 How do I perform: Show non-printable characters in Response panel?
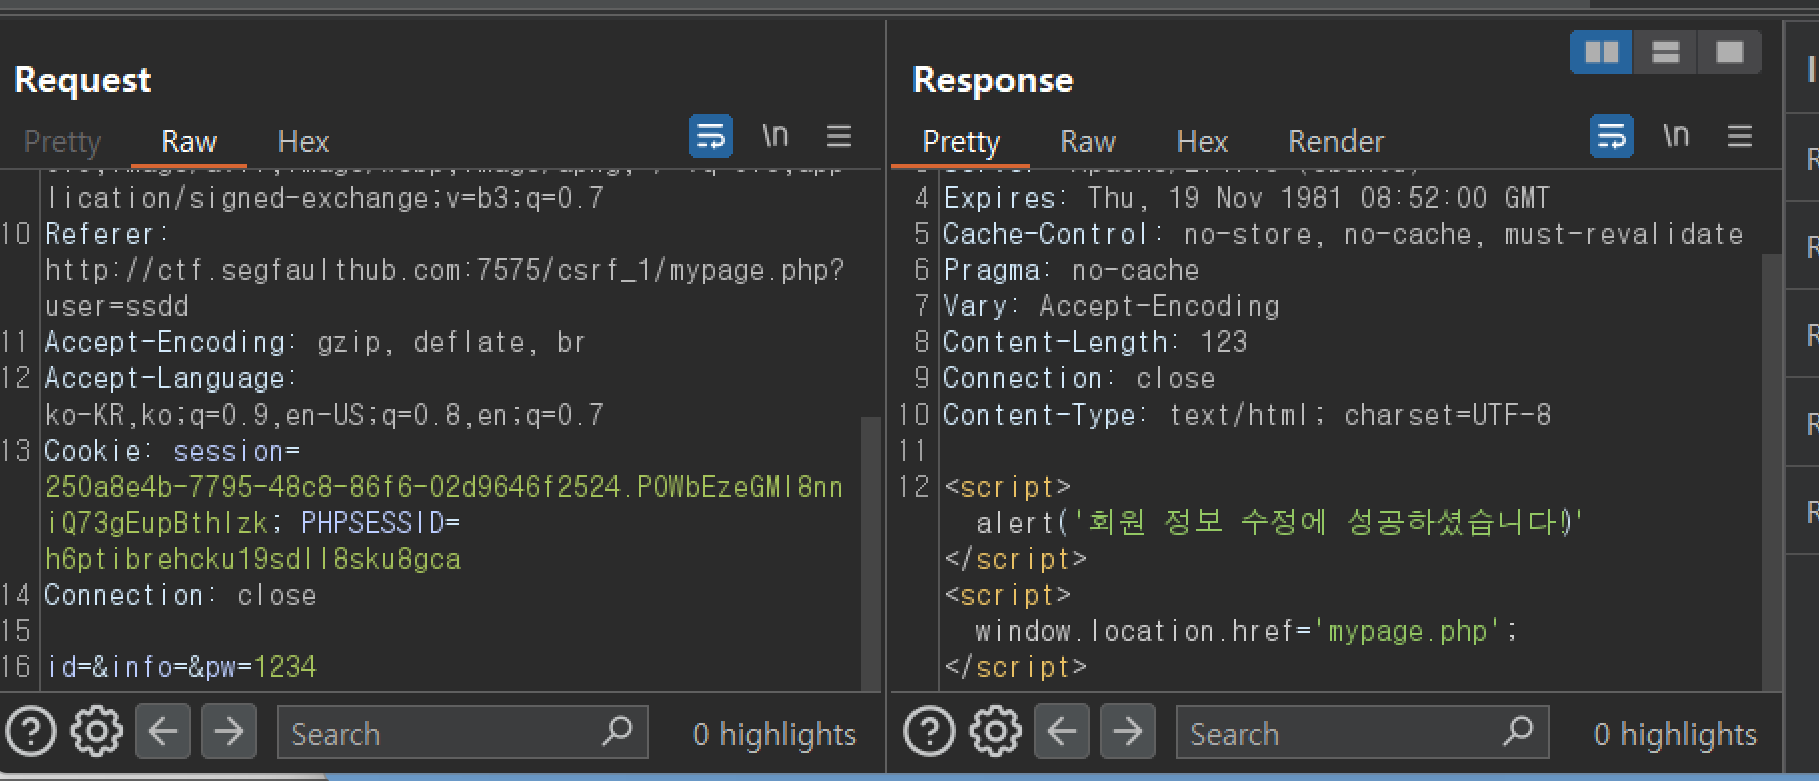pos(1676,136)
